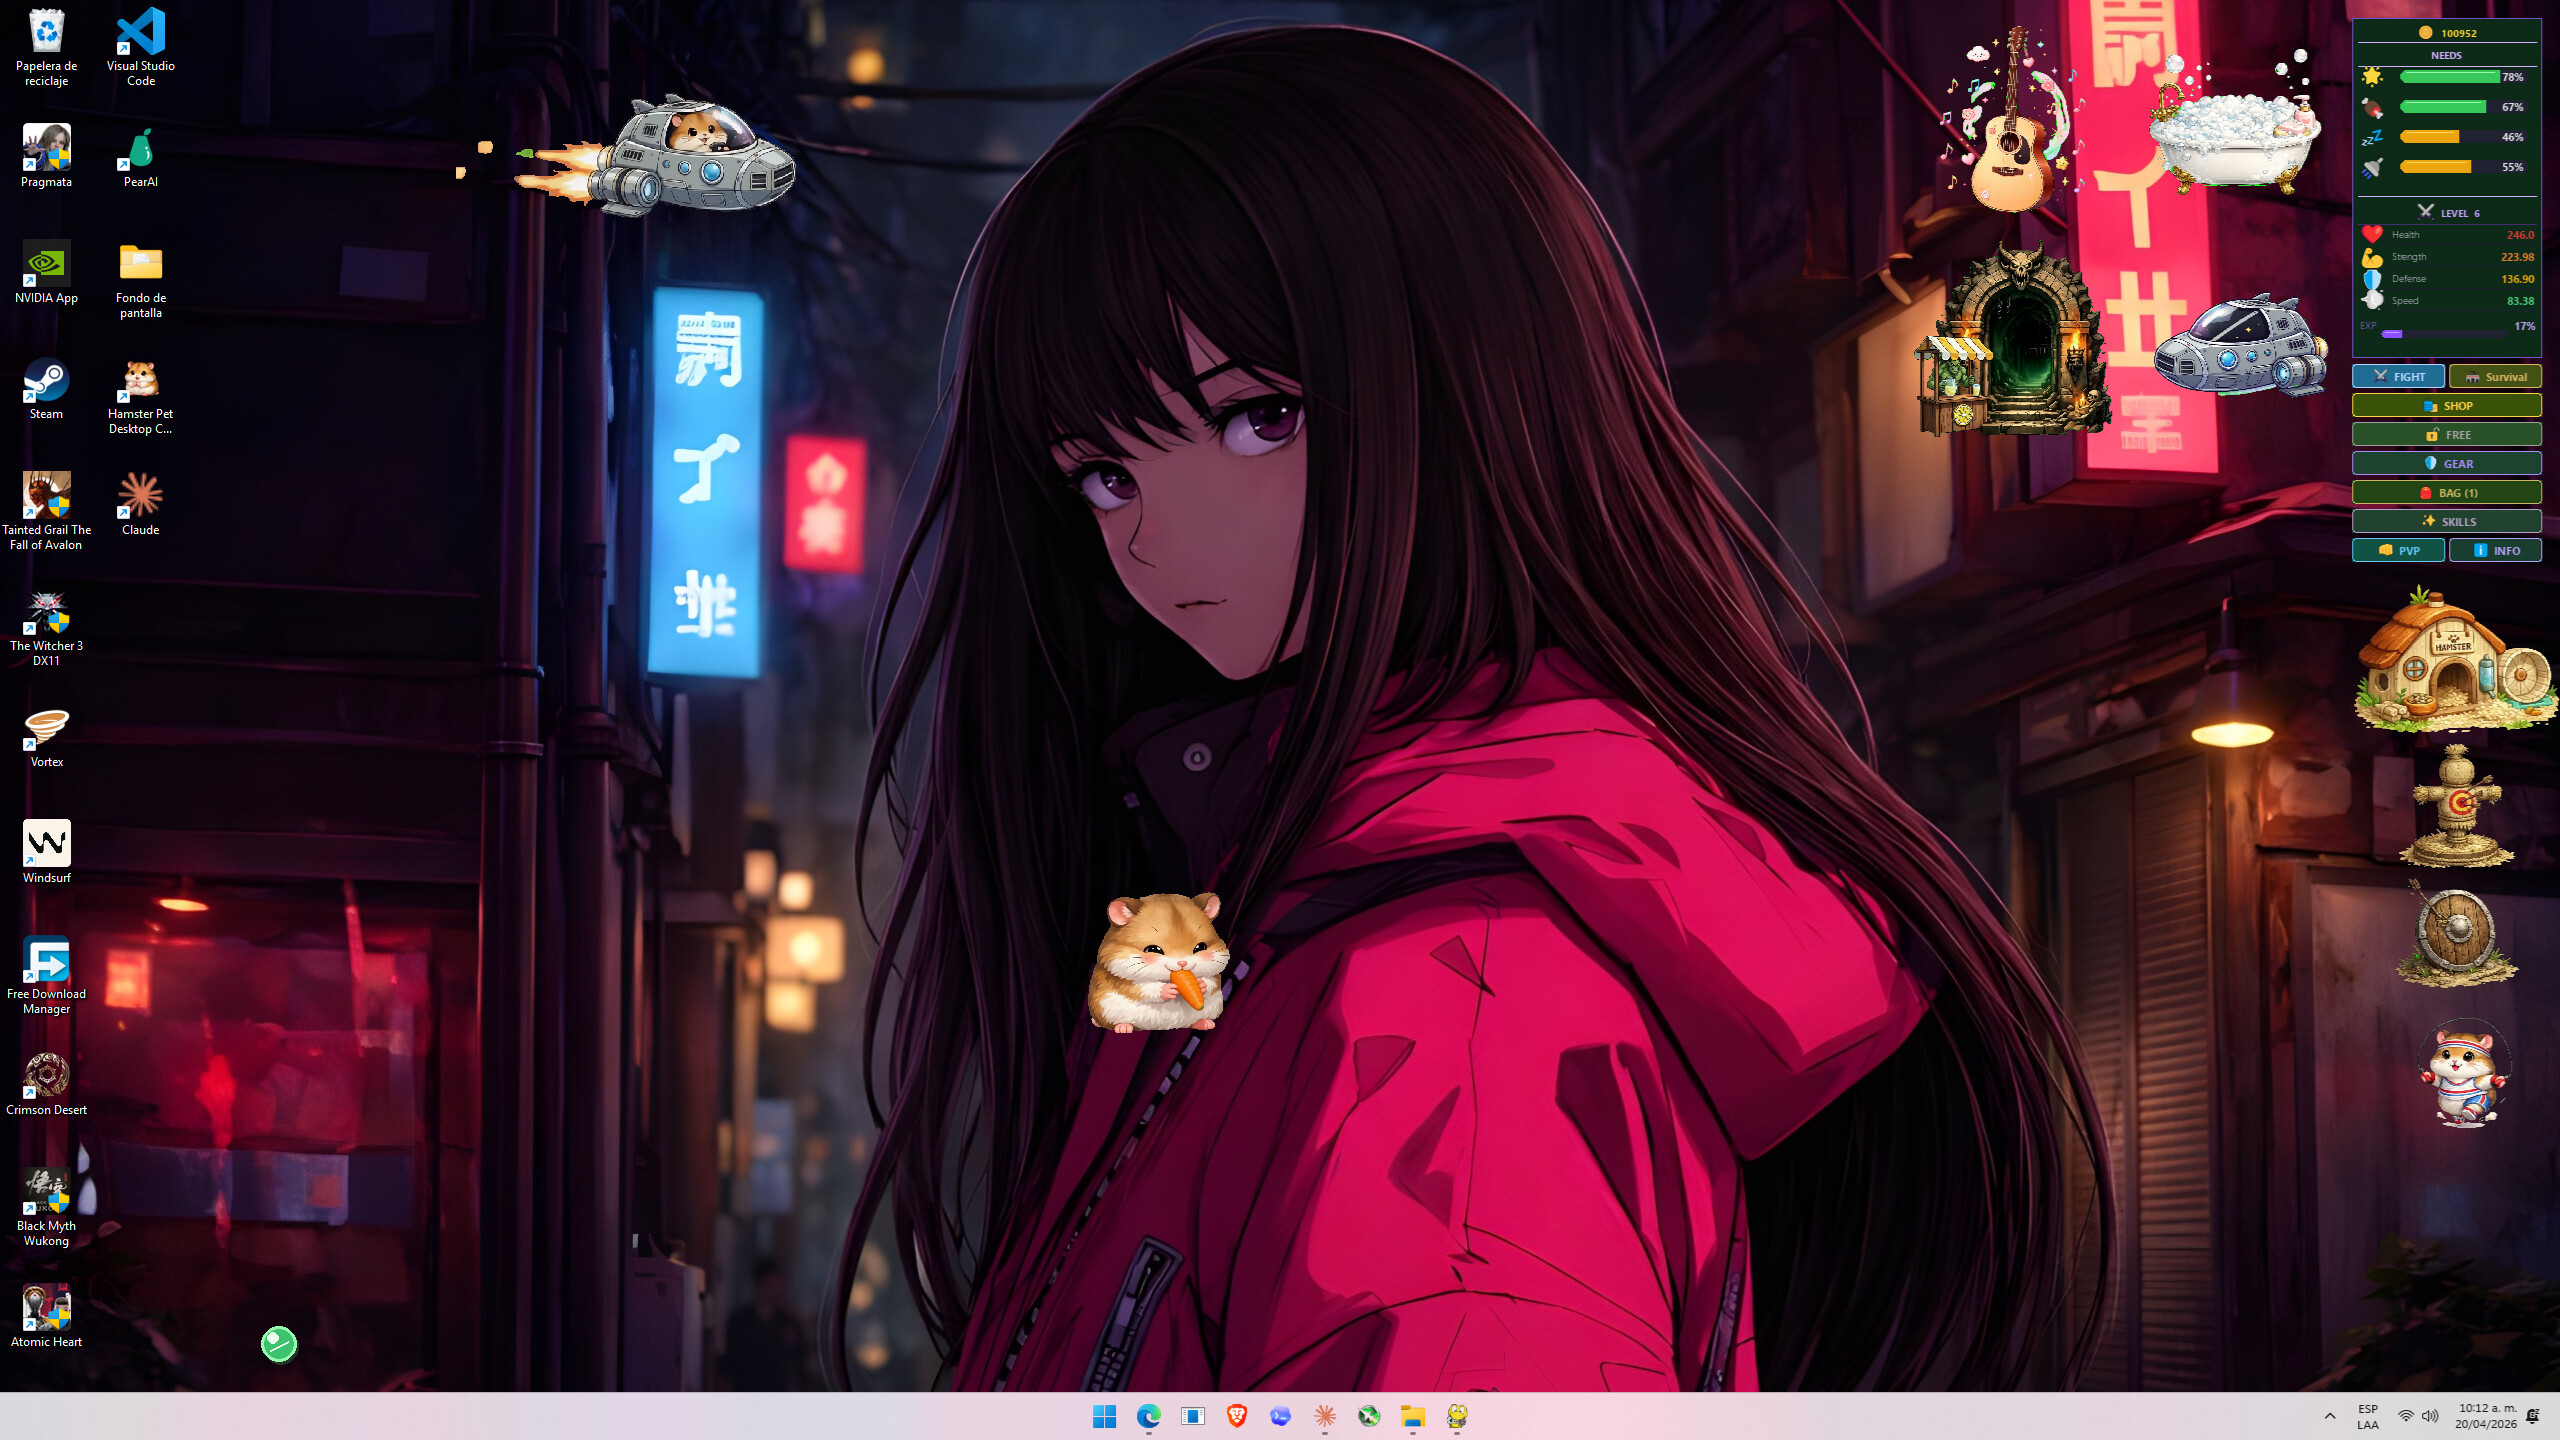Viewport: 2560px width, 1440px height.
Task: Select the Black Myth Wukong shortcut
Action: tap(46, 1207)
